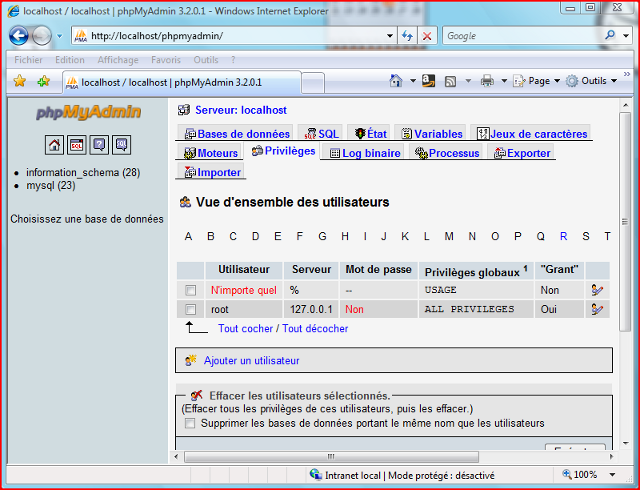Open the empty new tab button

pyautogui.click(x=313, y=82)
